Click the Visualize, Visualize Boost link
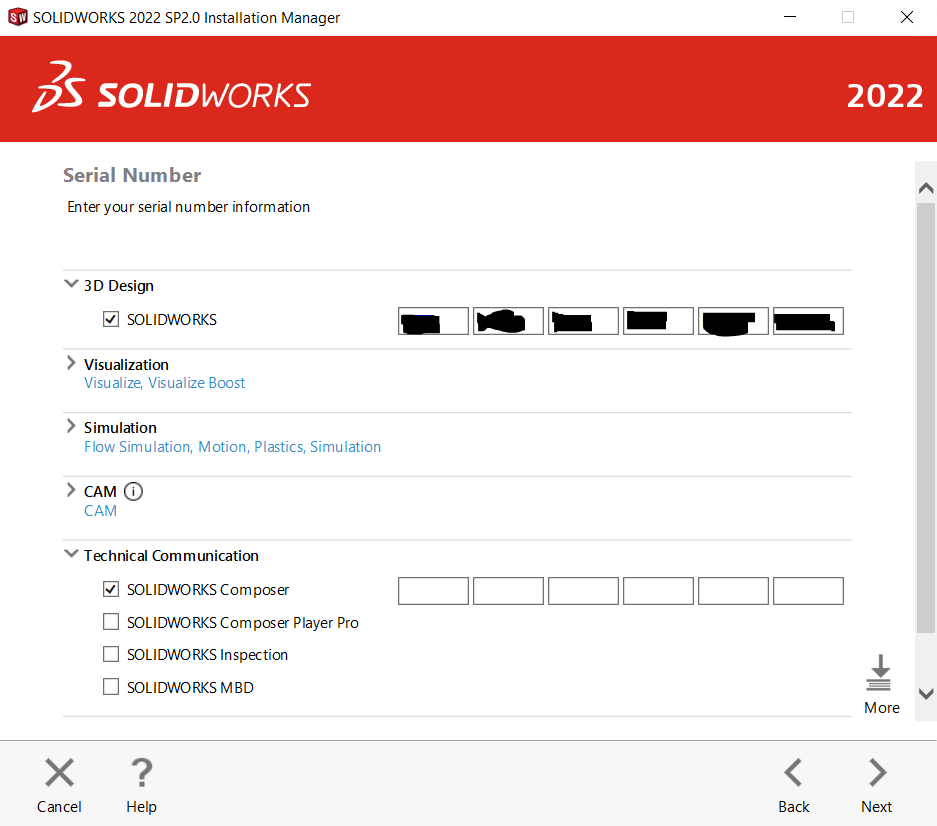 click(164, 383)
